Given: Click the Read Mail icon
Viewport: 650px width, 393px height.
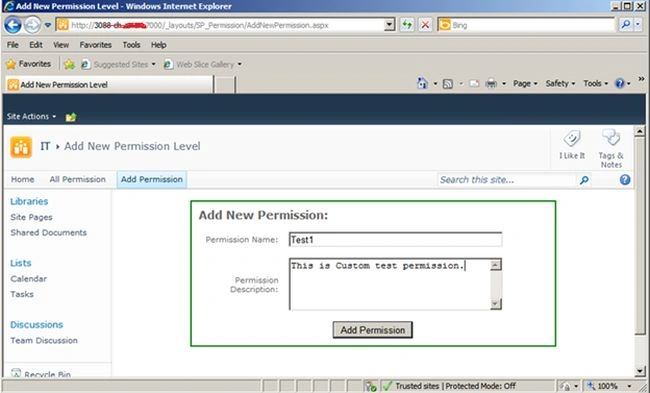Looking at the screenshot, I should [474, 84].
